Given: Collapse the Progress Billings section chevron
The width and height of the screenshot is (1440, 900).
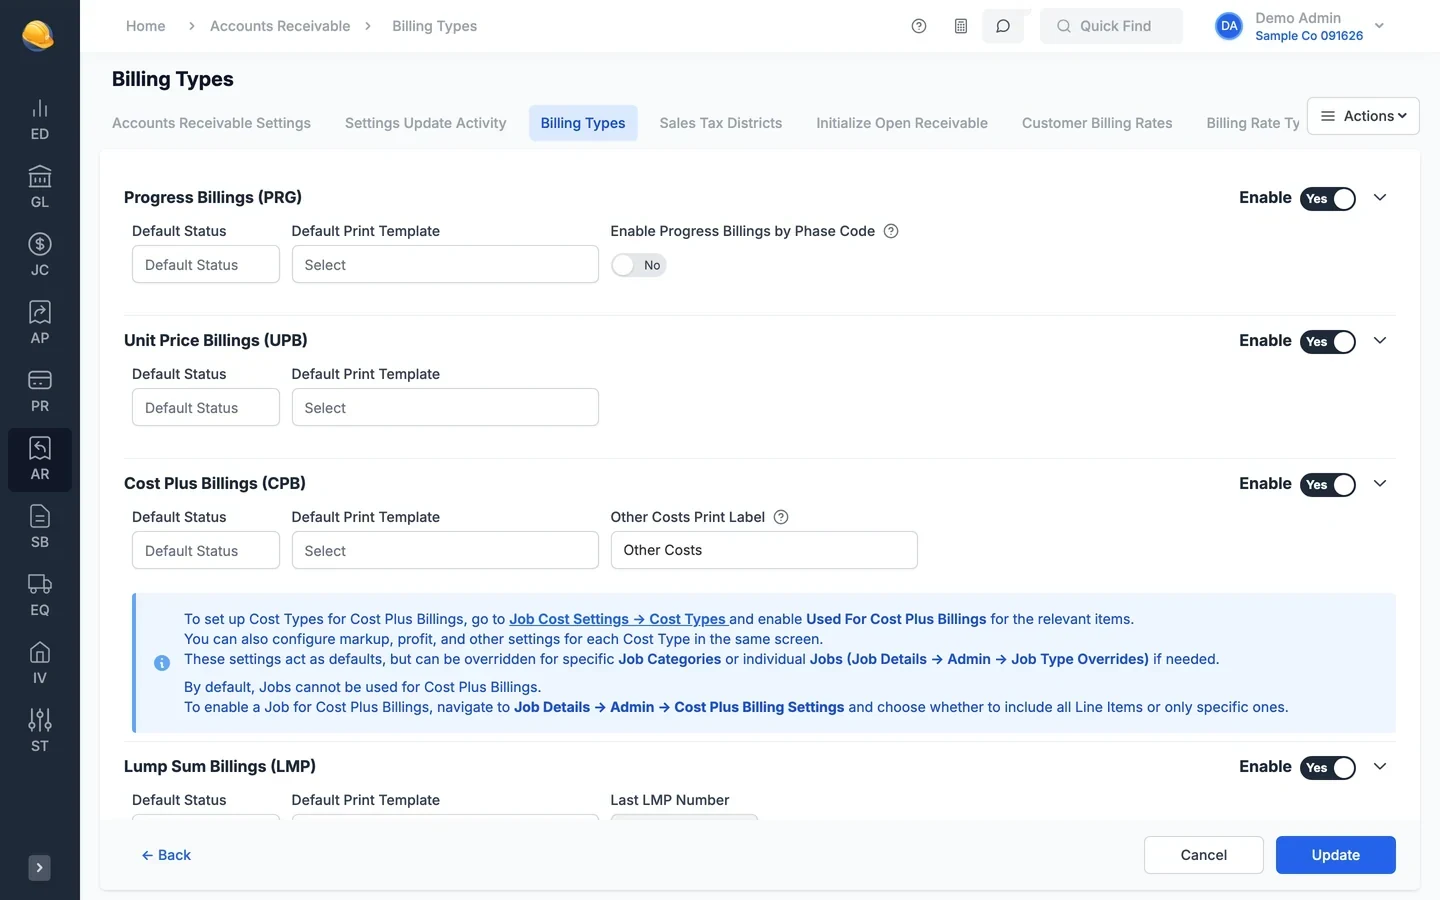Looking at the screenshot, I should (1380, 198).
